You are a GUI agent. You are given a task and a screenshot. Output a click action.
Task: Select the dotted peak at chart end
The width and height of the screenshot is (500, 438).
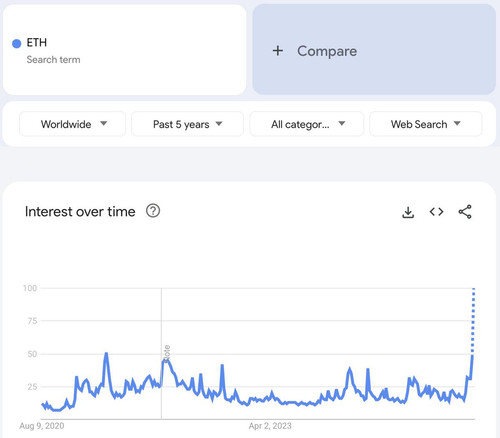tap(473, 320)
